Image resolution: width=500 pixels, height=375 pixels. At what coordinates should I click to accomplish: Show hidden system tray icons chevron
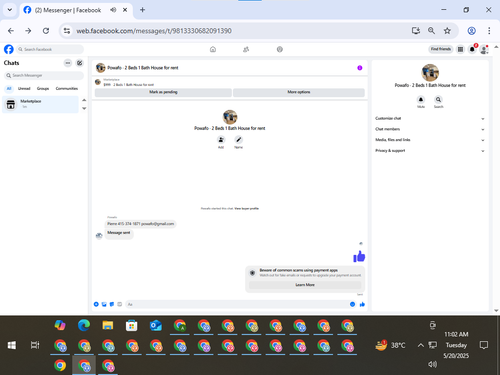coord(421,345)
